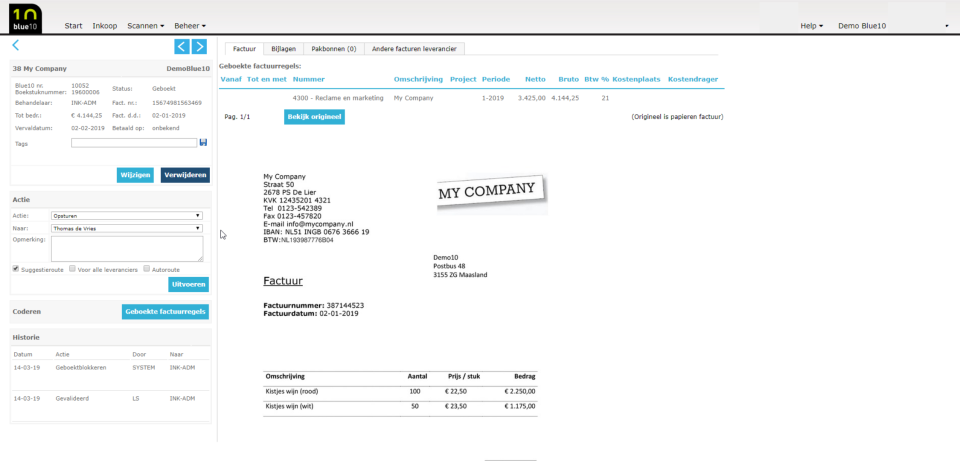
Task: Expand the Beheer menu
Action: click(190, 26)
